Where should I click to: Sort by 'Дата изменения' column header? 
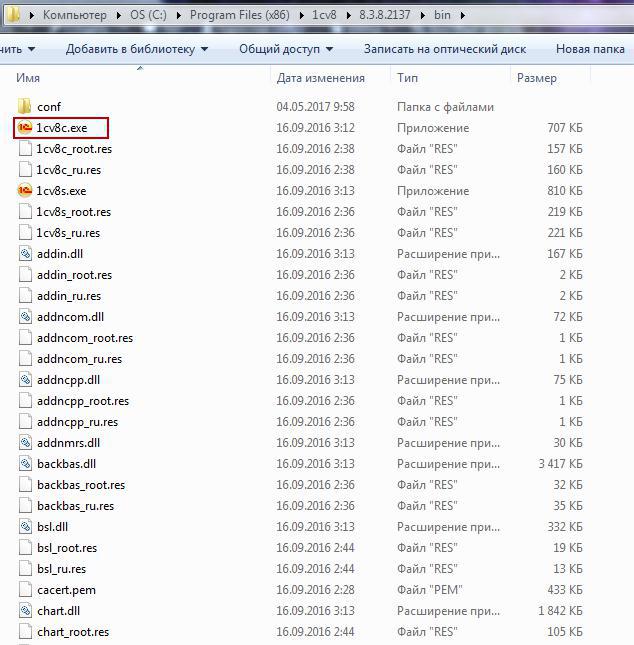click(x=320, y=78)
